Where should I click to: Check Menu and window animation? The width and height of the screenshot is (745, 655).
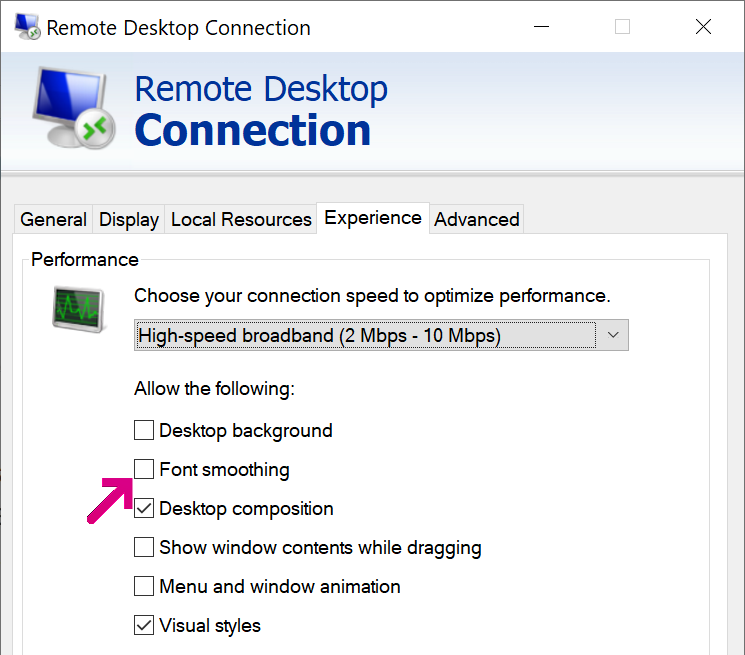coord(144,587)
